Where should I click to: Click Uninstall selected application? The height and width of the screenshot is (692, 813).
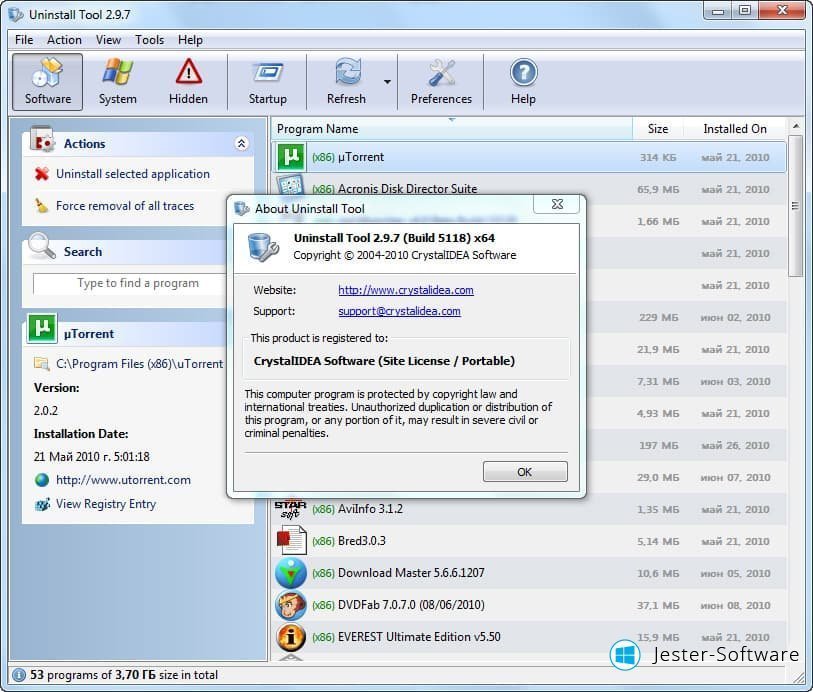tap(132, 174)
